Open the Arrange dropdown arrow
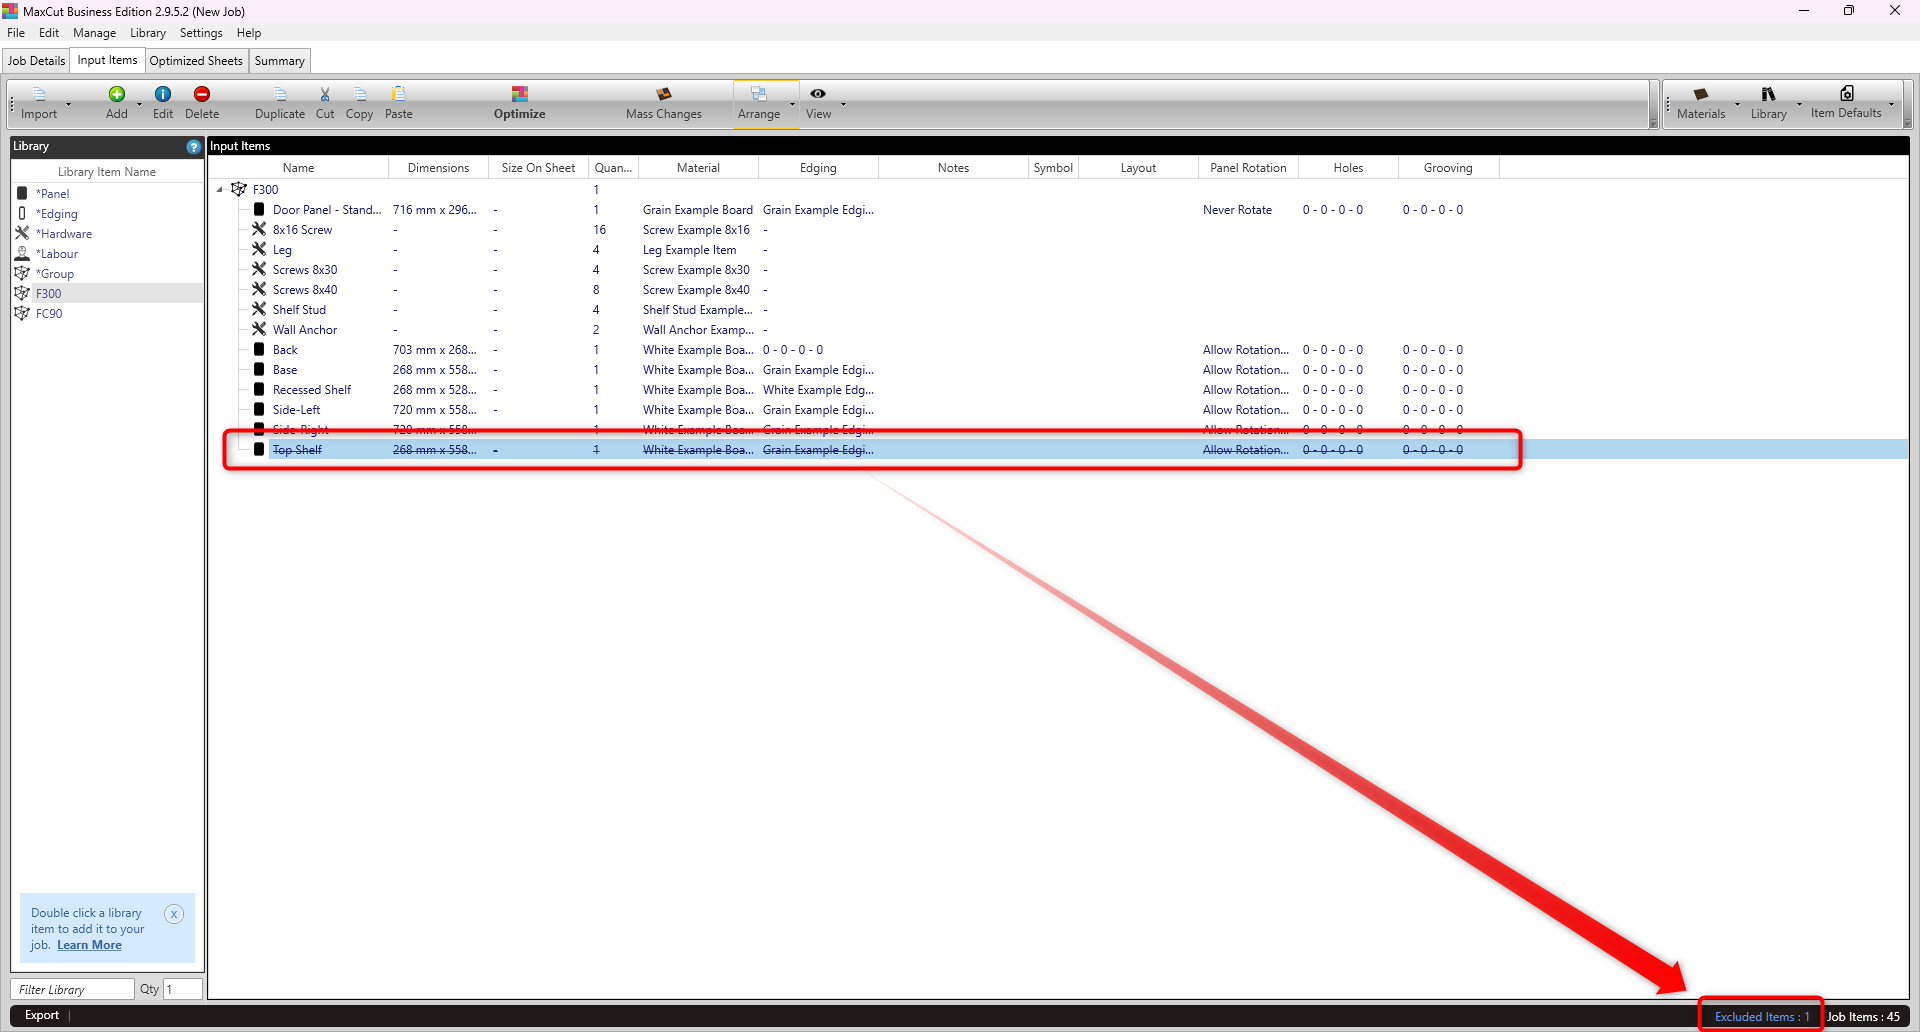Image resolution: width=1920 pixels, height=1032 pixels. coord(792,104)
